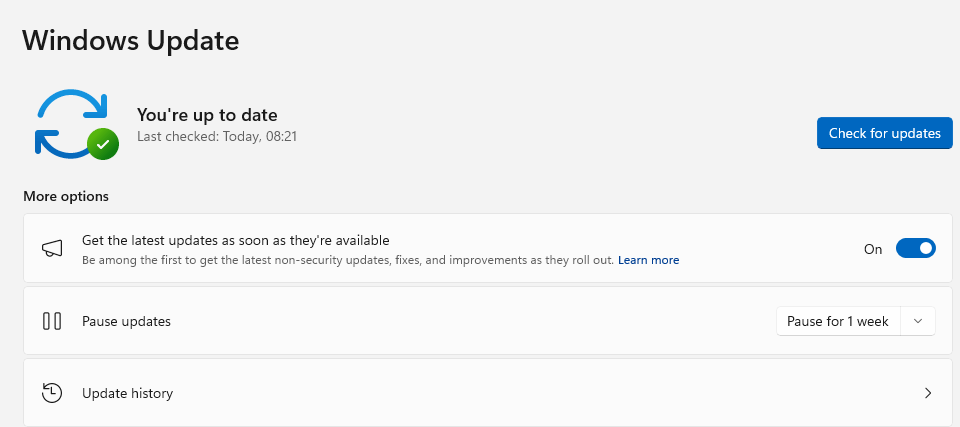The height and width of the screenshot is (427, 960).
Task: Click the Update history clock icon
Action: pos(52,393)
